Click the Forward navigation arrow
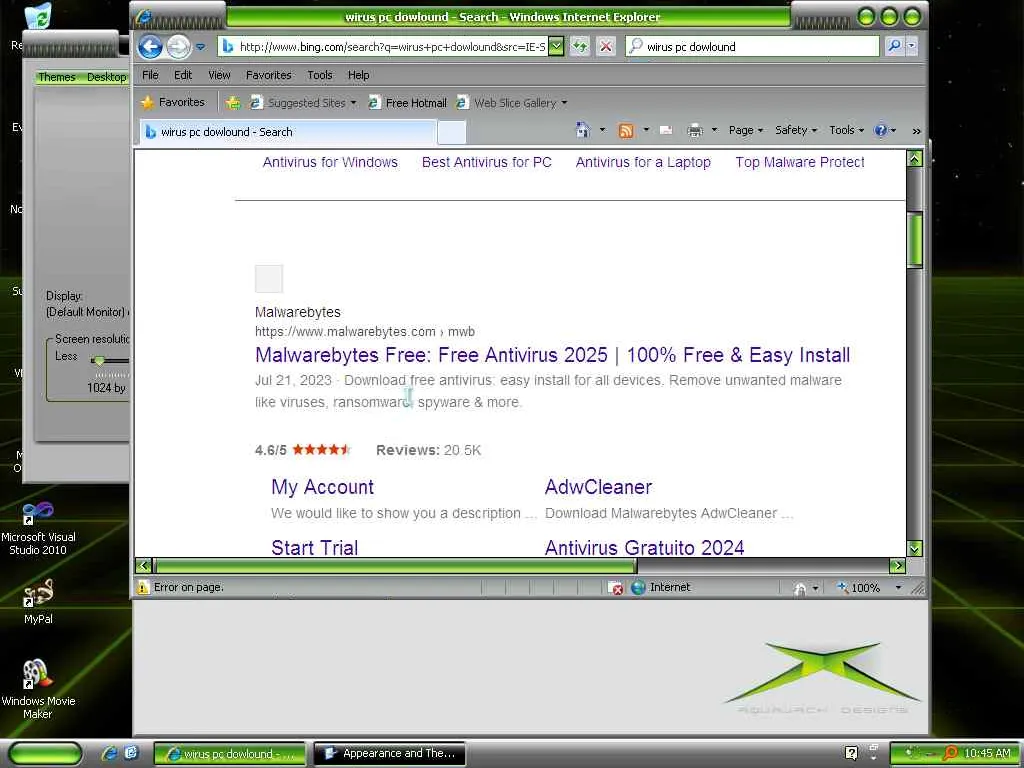The width and height of the screenshot is (1024, 768). click(x=178, y=46)
